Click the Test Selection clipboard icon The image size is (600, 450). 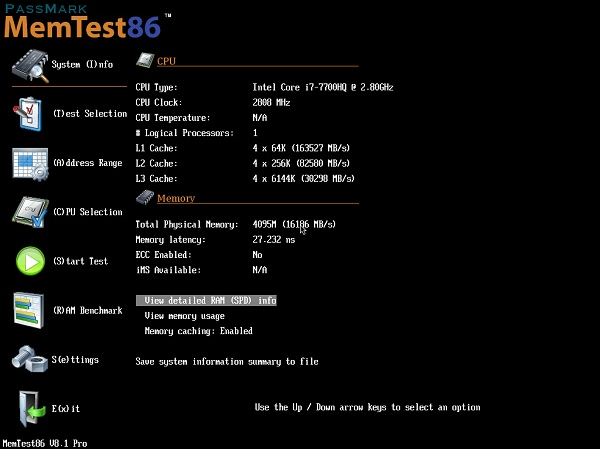click(x=28, y=114)
